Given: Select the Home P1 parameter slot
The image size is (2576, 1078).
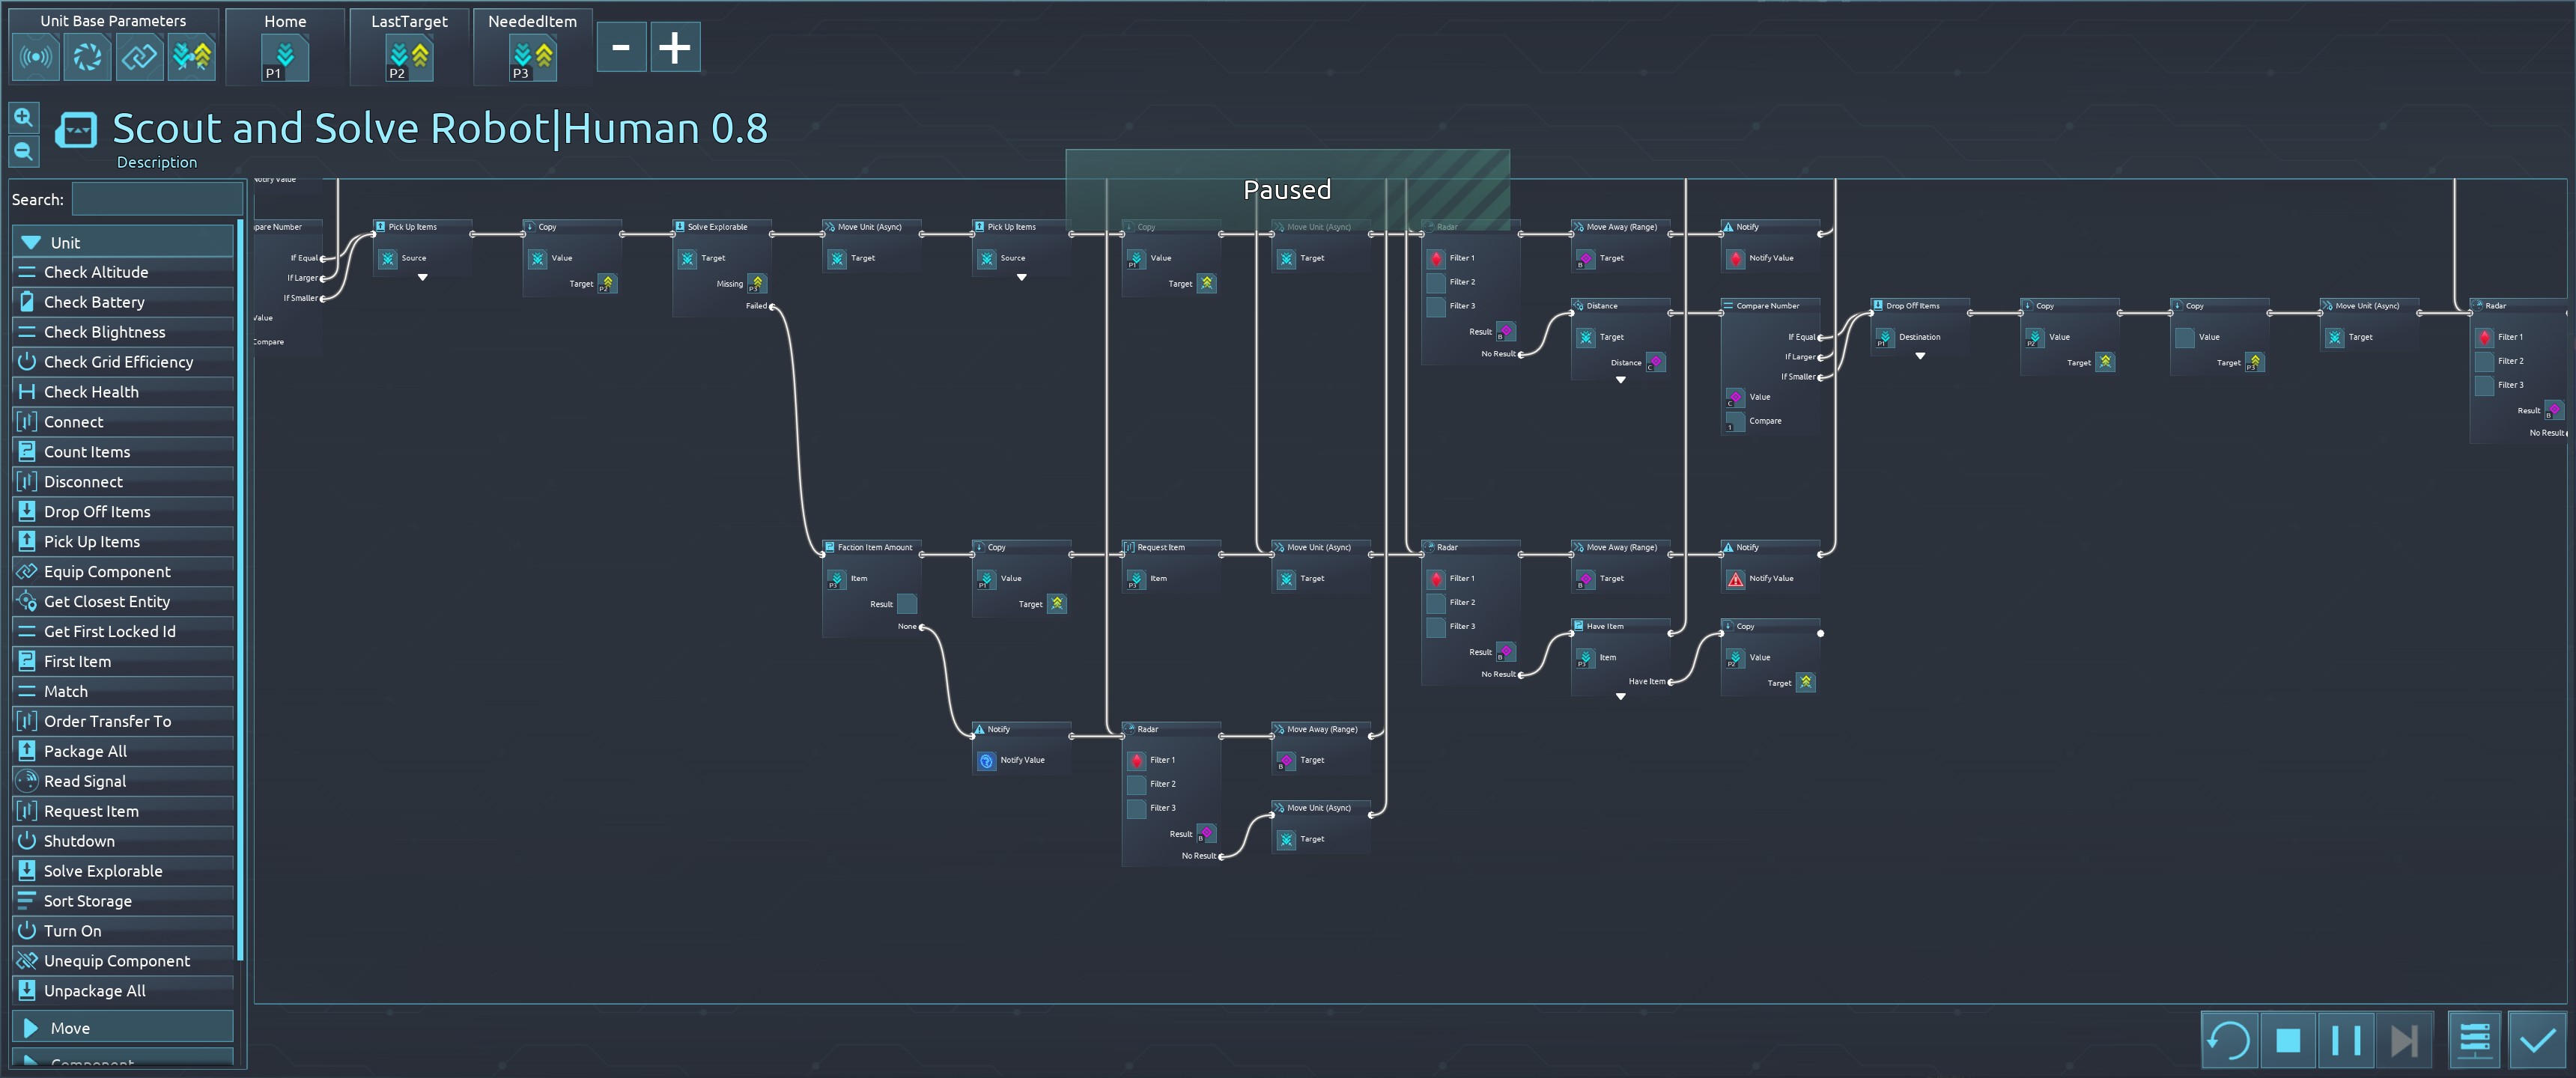Looking at the screenshot, I should coord(285,57).
